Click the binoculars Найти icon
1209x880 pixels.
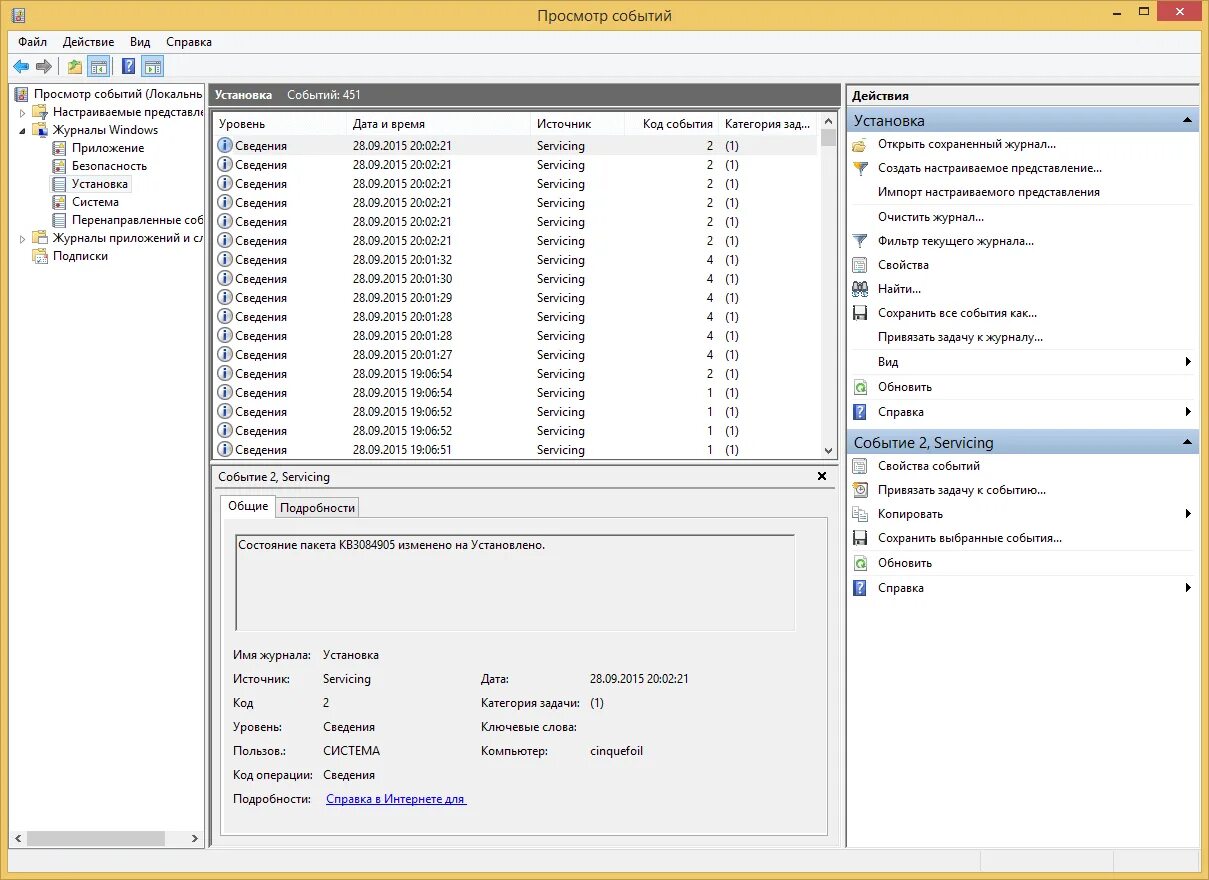tap(860, 289)
